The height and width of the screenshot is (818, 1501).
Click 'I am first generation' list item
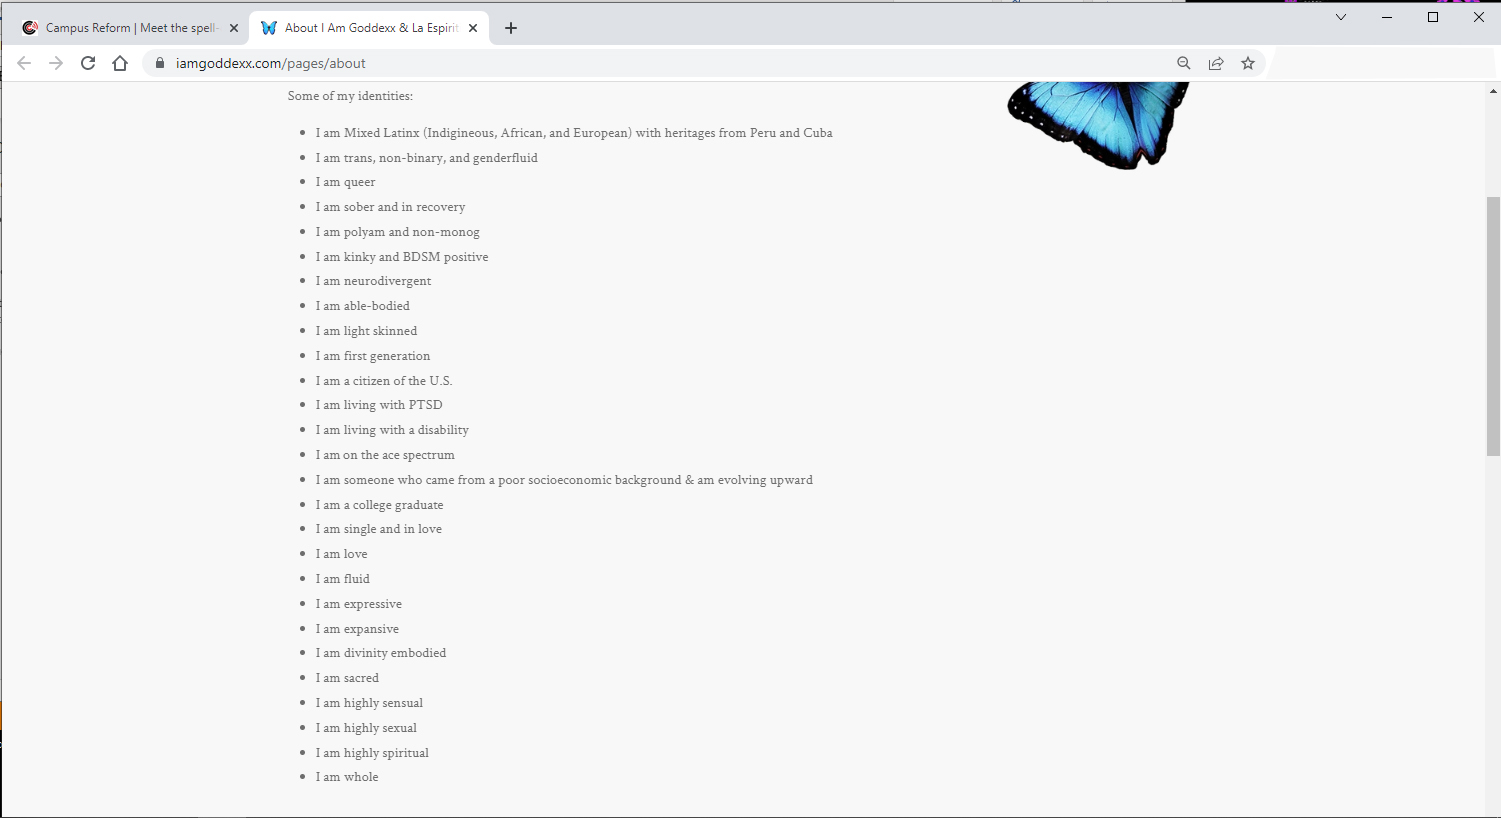373,356
